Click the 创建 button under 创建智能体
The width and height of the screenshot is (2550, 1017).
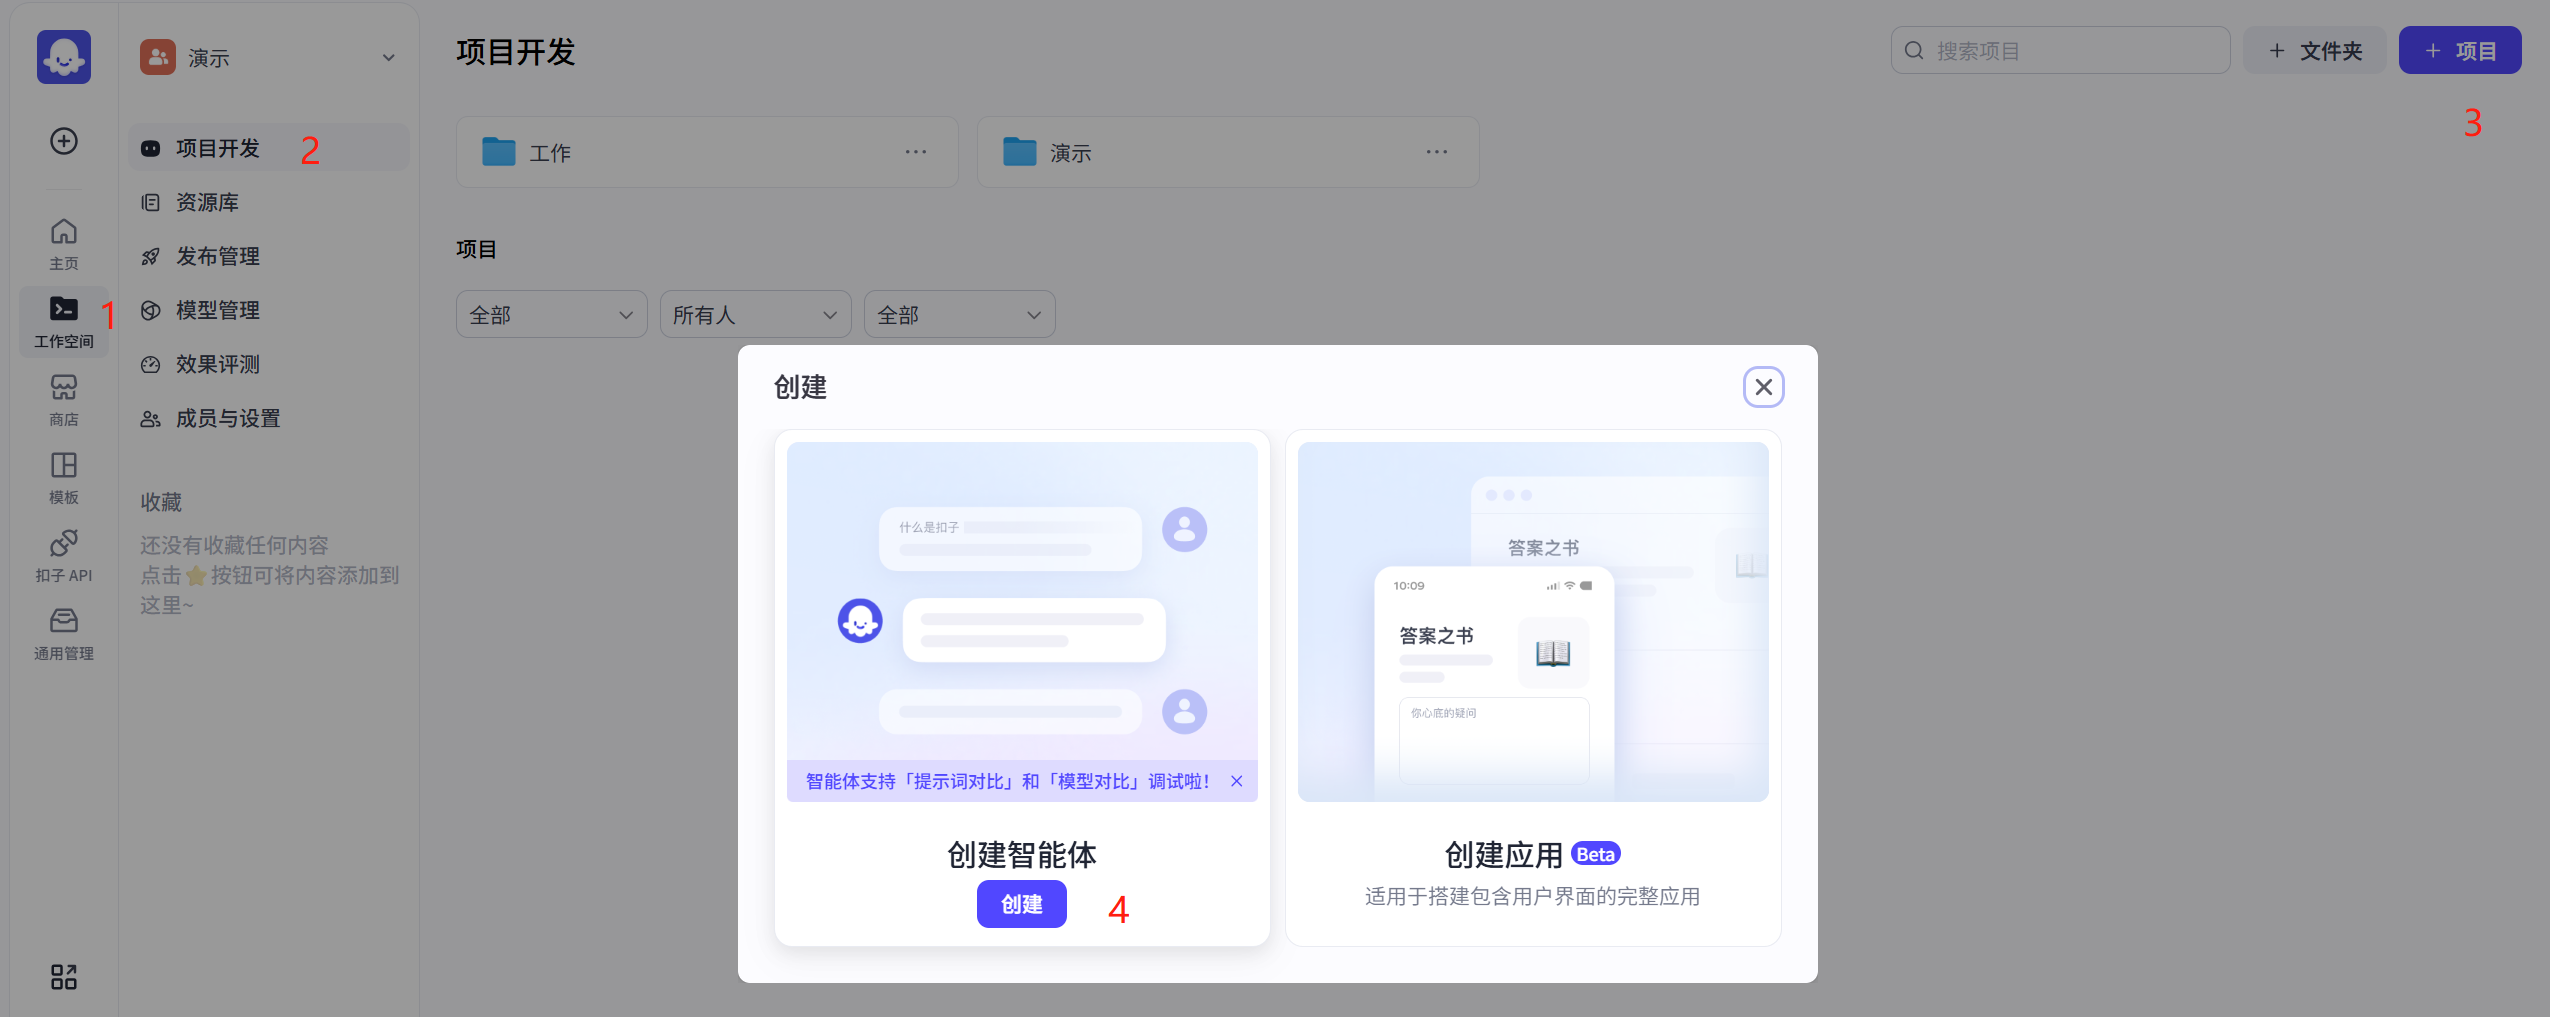(x=1021, y=904)
